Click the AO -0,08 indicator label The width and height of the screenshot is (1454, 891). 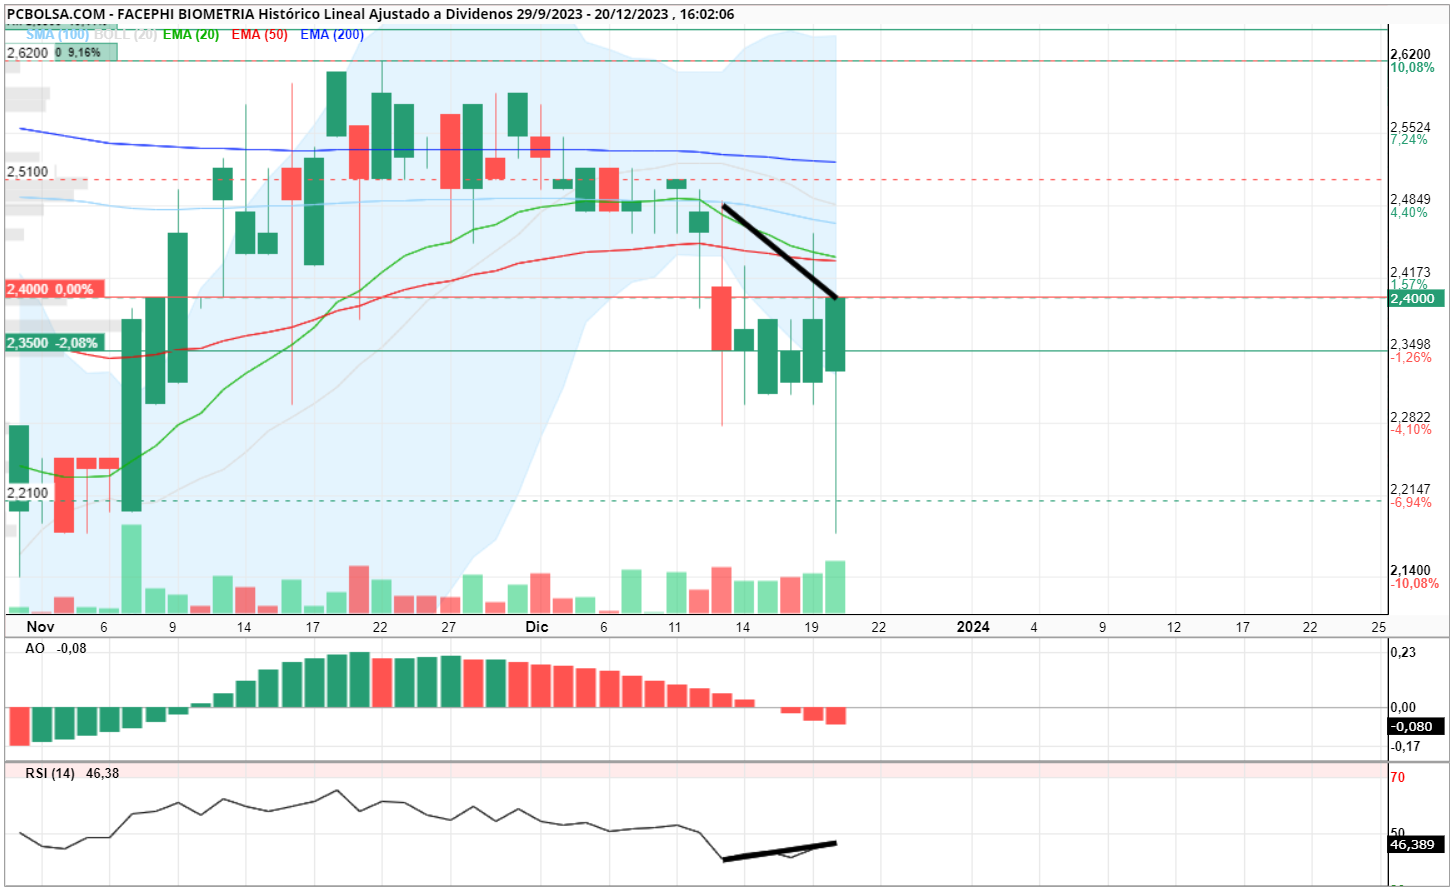coord(56,649)
